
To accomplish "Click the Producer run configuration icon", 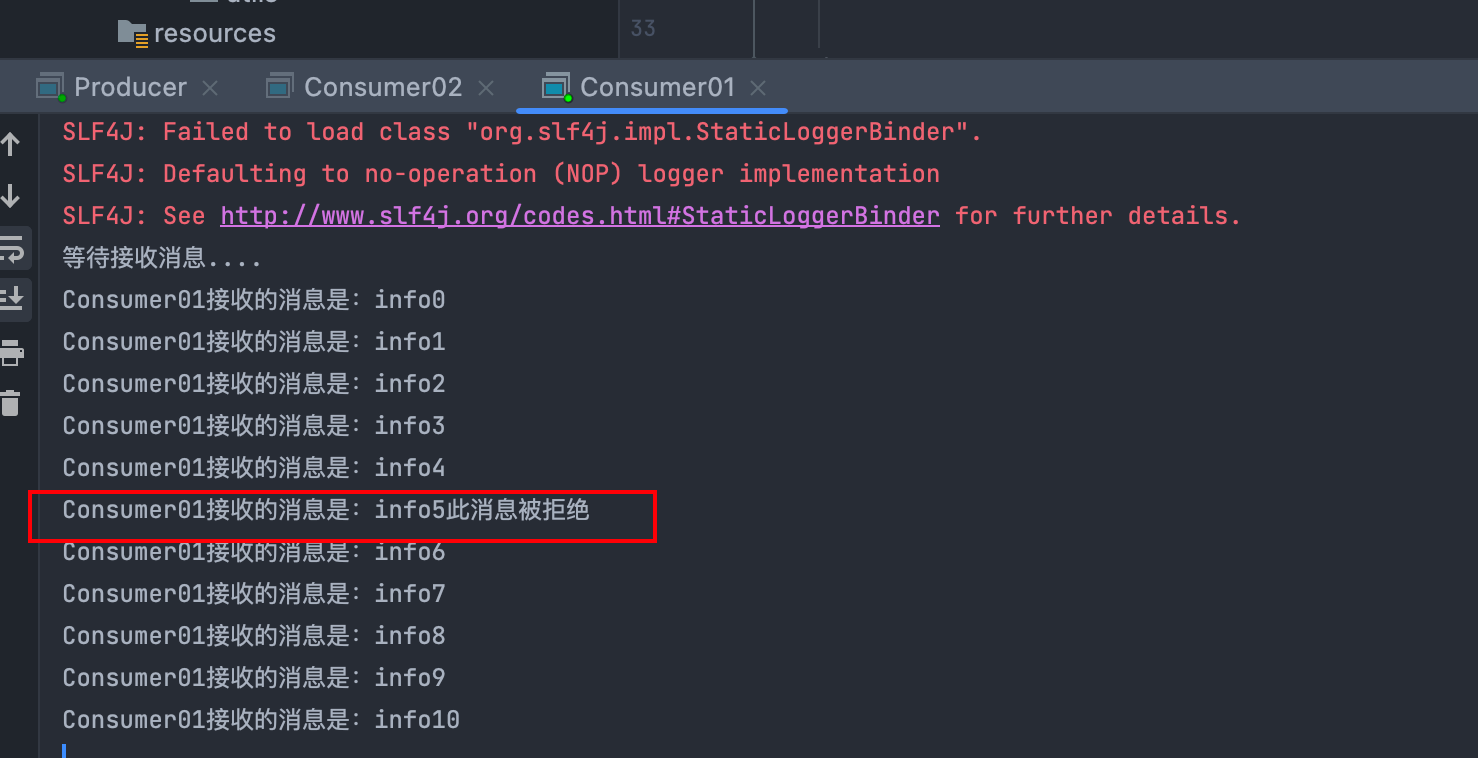I will point(51,88).
